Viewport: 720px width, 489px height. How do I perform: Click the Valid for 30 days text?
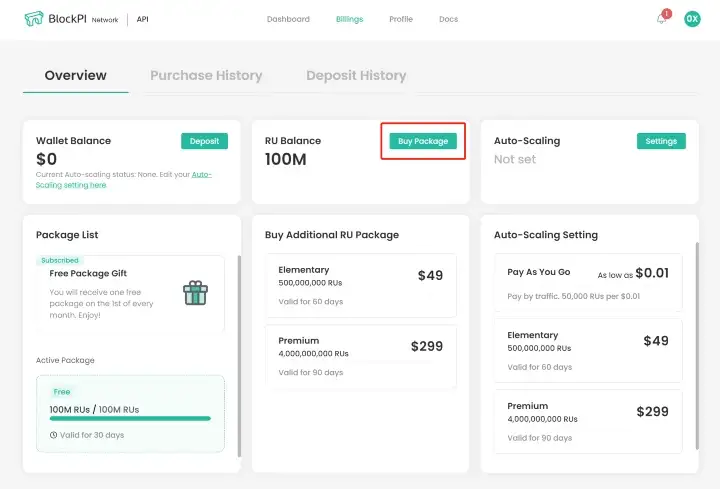click(x=92, y=435)
